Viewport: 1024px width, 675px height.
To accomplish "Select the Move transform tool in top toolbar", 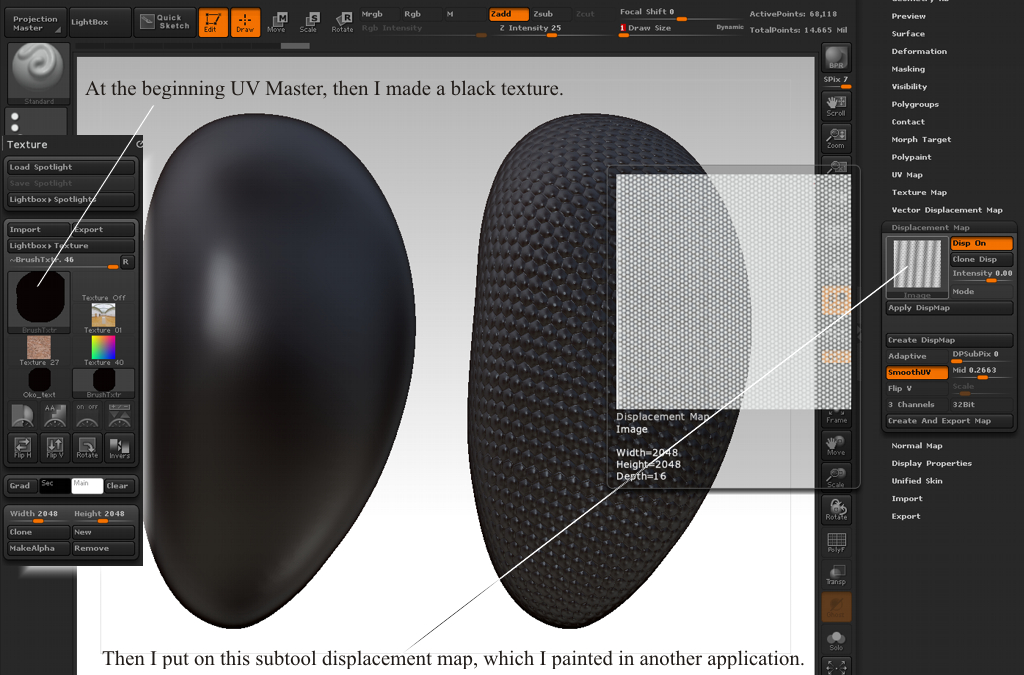I will (x=277, y=22).
